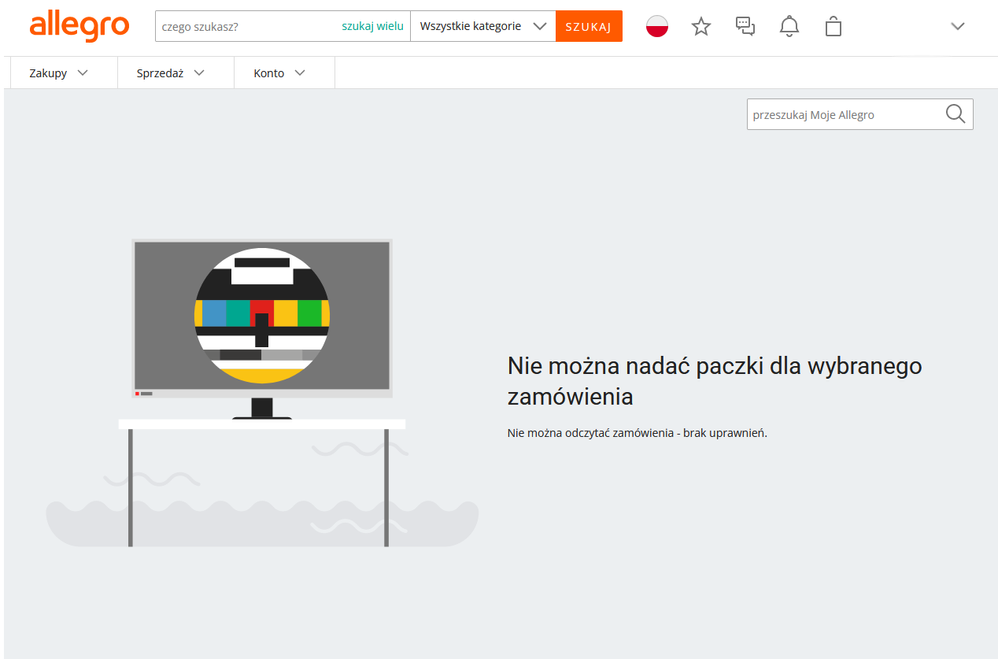
Task: Click the red power light on the TV
Action: (137, 393)
